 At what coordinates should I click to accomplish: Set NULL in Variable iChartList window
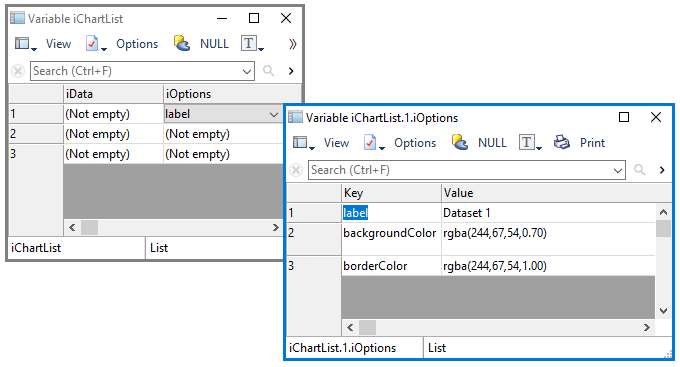coord(214,44)
